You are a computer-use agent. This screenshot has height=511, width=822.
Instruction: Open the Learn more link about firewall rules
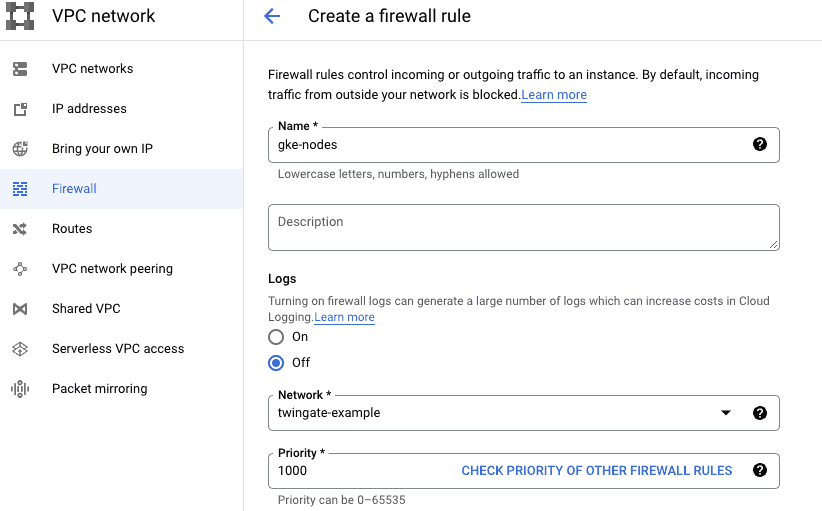[x=554, y=95]
